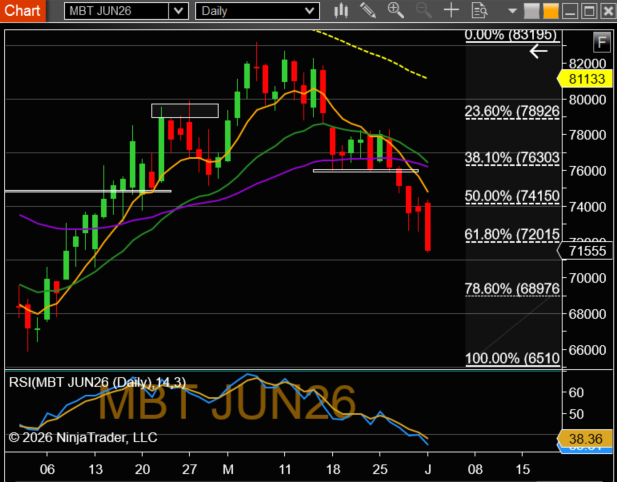Screen dimensions: 617x482
Task: Toggle the crosshair cursor tool
Action: point(451,11)
